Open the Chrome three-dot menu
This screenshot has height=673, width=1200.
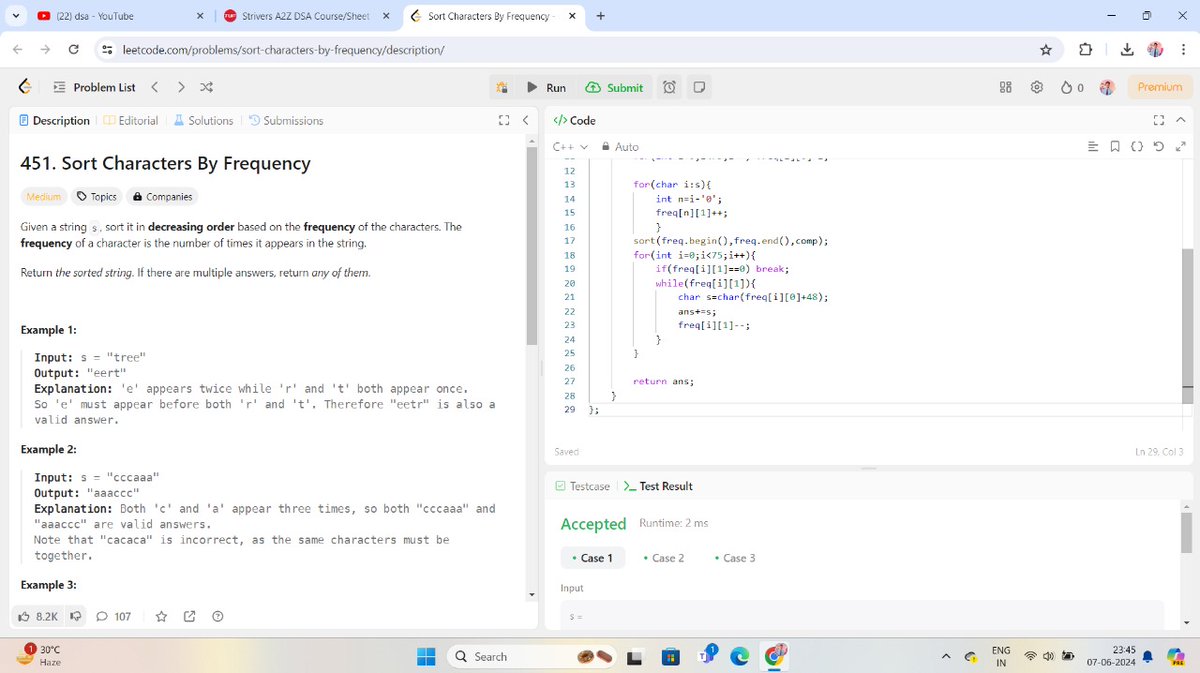pos(1183,49)
